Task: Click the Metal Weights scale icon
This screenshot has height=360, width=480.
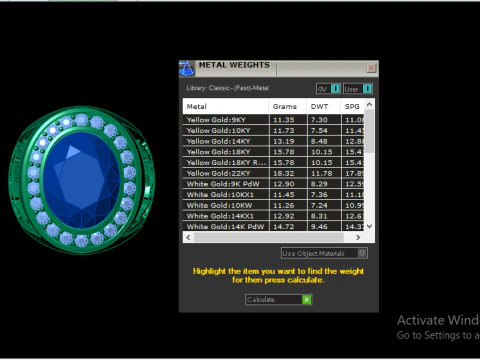Action: click(x=187, y=68)
